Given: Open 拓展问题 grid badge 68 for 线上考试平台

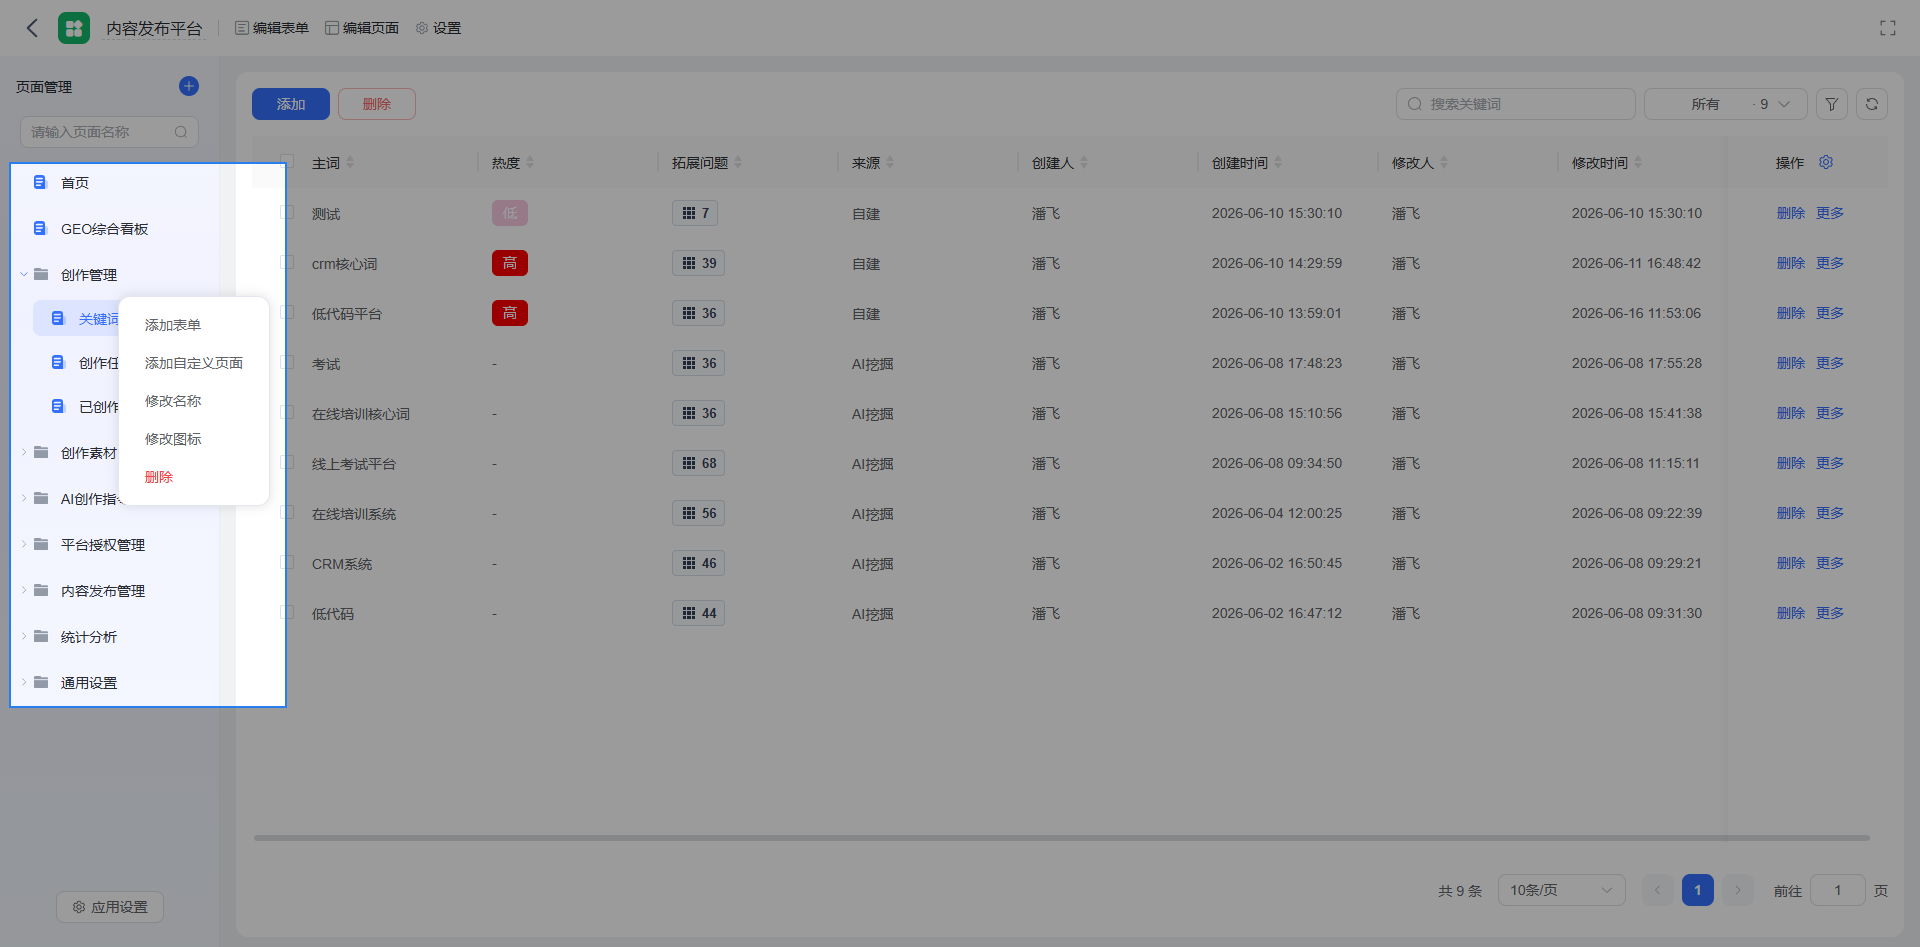Looking at the screenshot, I should tap(698, 463).
